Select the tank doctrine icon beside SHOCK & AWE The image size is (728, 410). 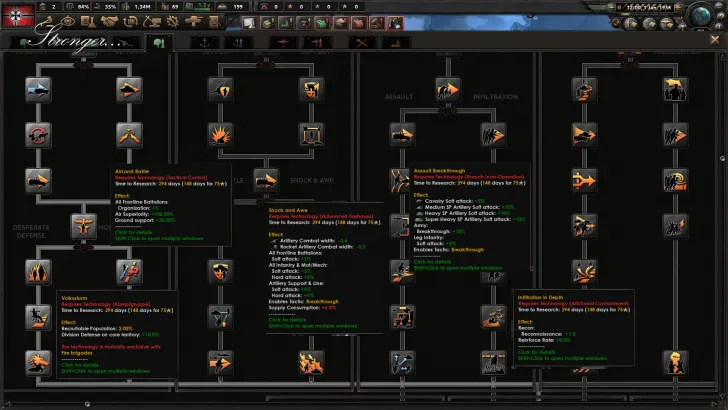(x=266, y=181)
